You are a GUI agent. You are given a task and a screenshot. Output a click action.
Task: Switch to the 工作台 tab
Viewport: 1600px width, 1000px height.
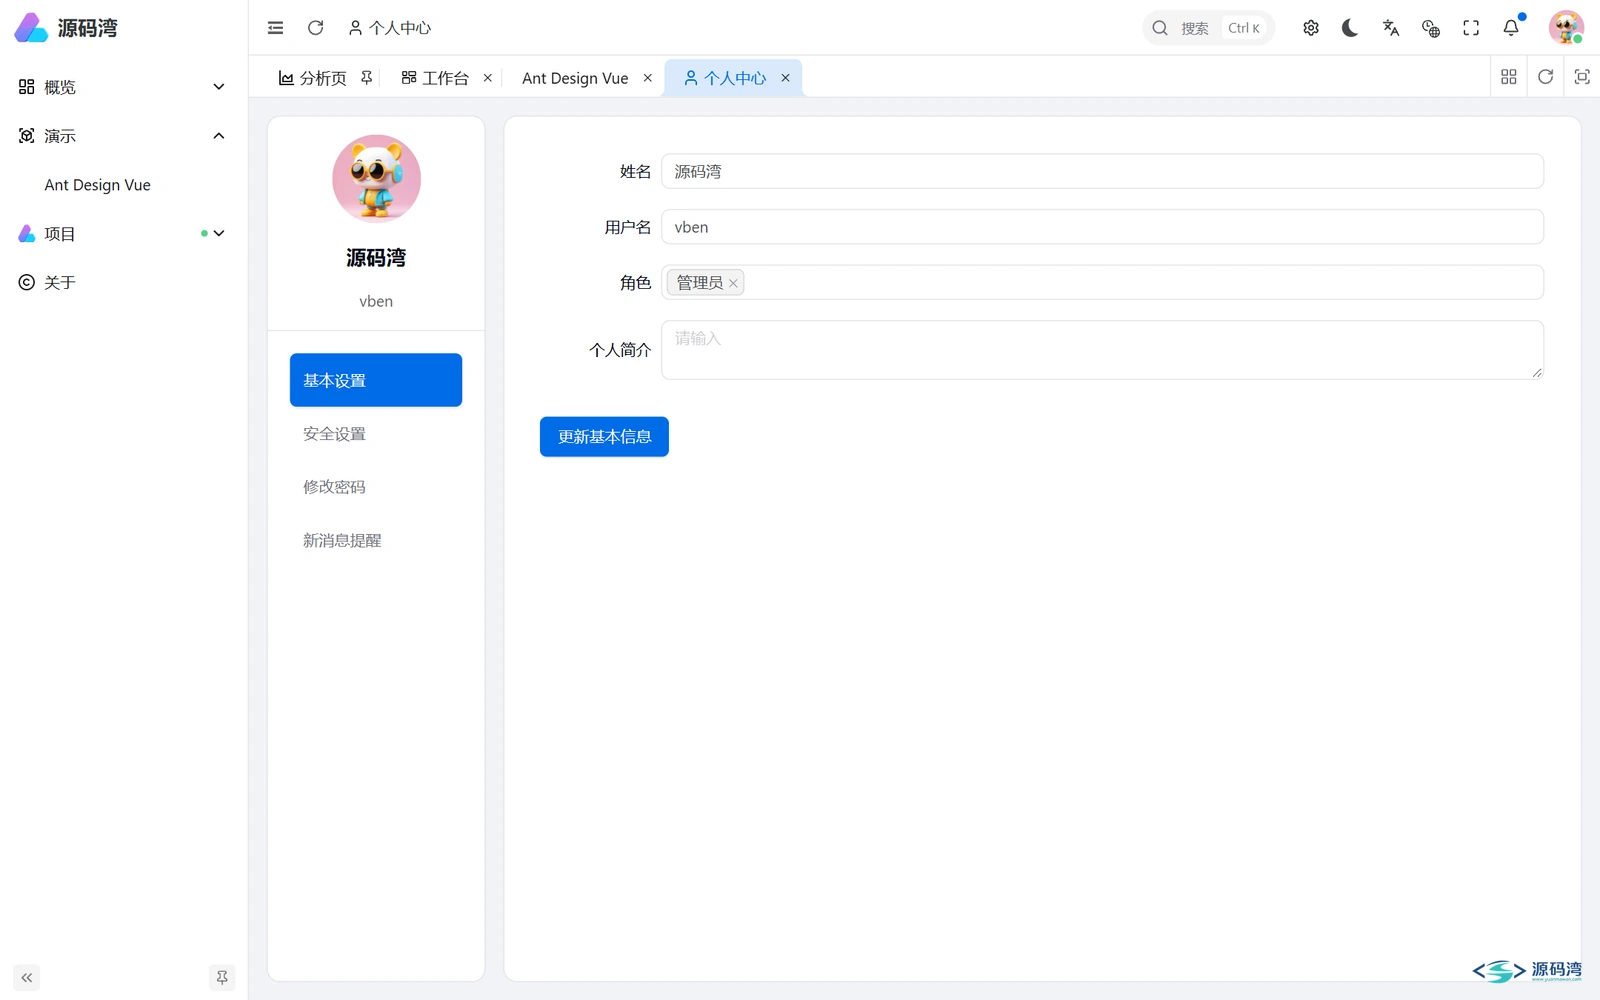pos(435,78)
